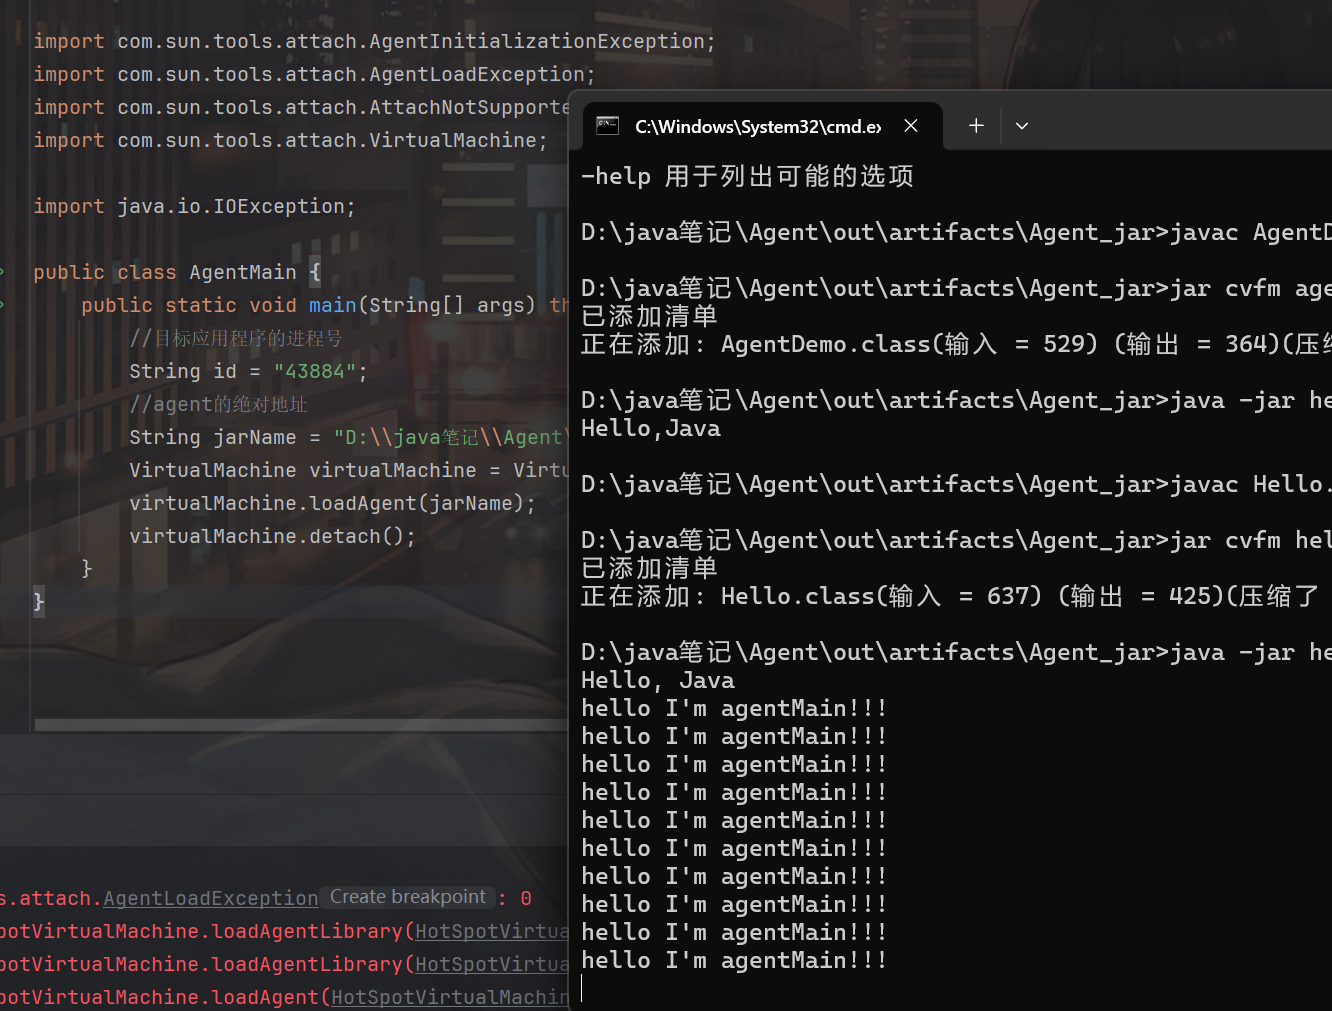Open the AgentLoadException link in console
Image resolution: width=1332 pixels, height=1011 pixels.
[210, 898]
